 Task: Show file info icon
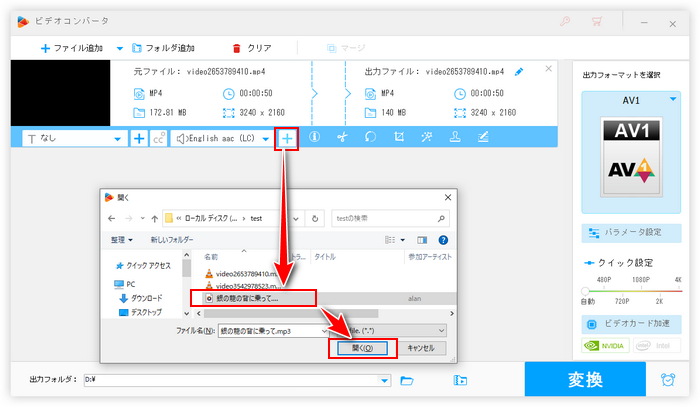point(314,137)
